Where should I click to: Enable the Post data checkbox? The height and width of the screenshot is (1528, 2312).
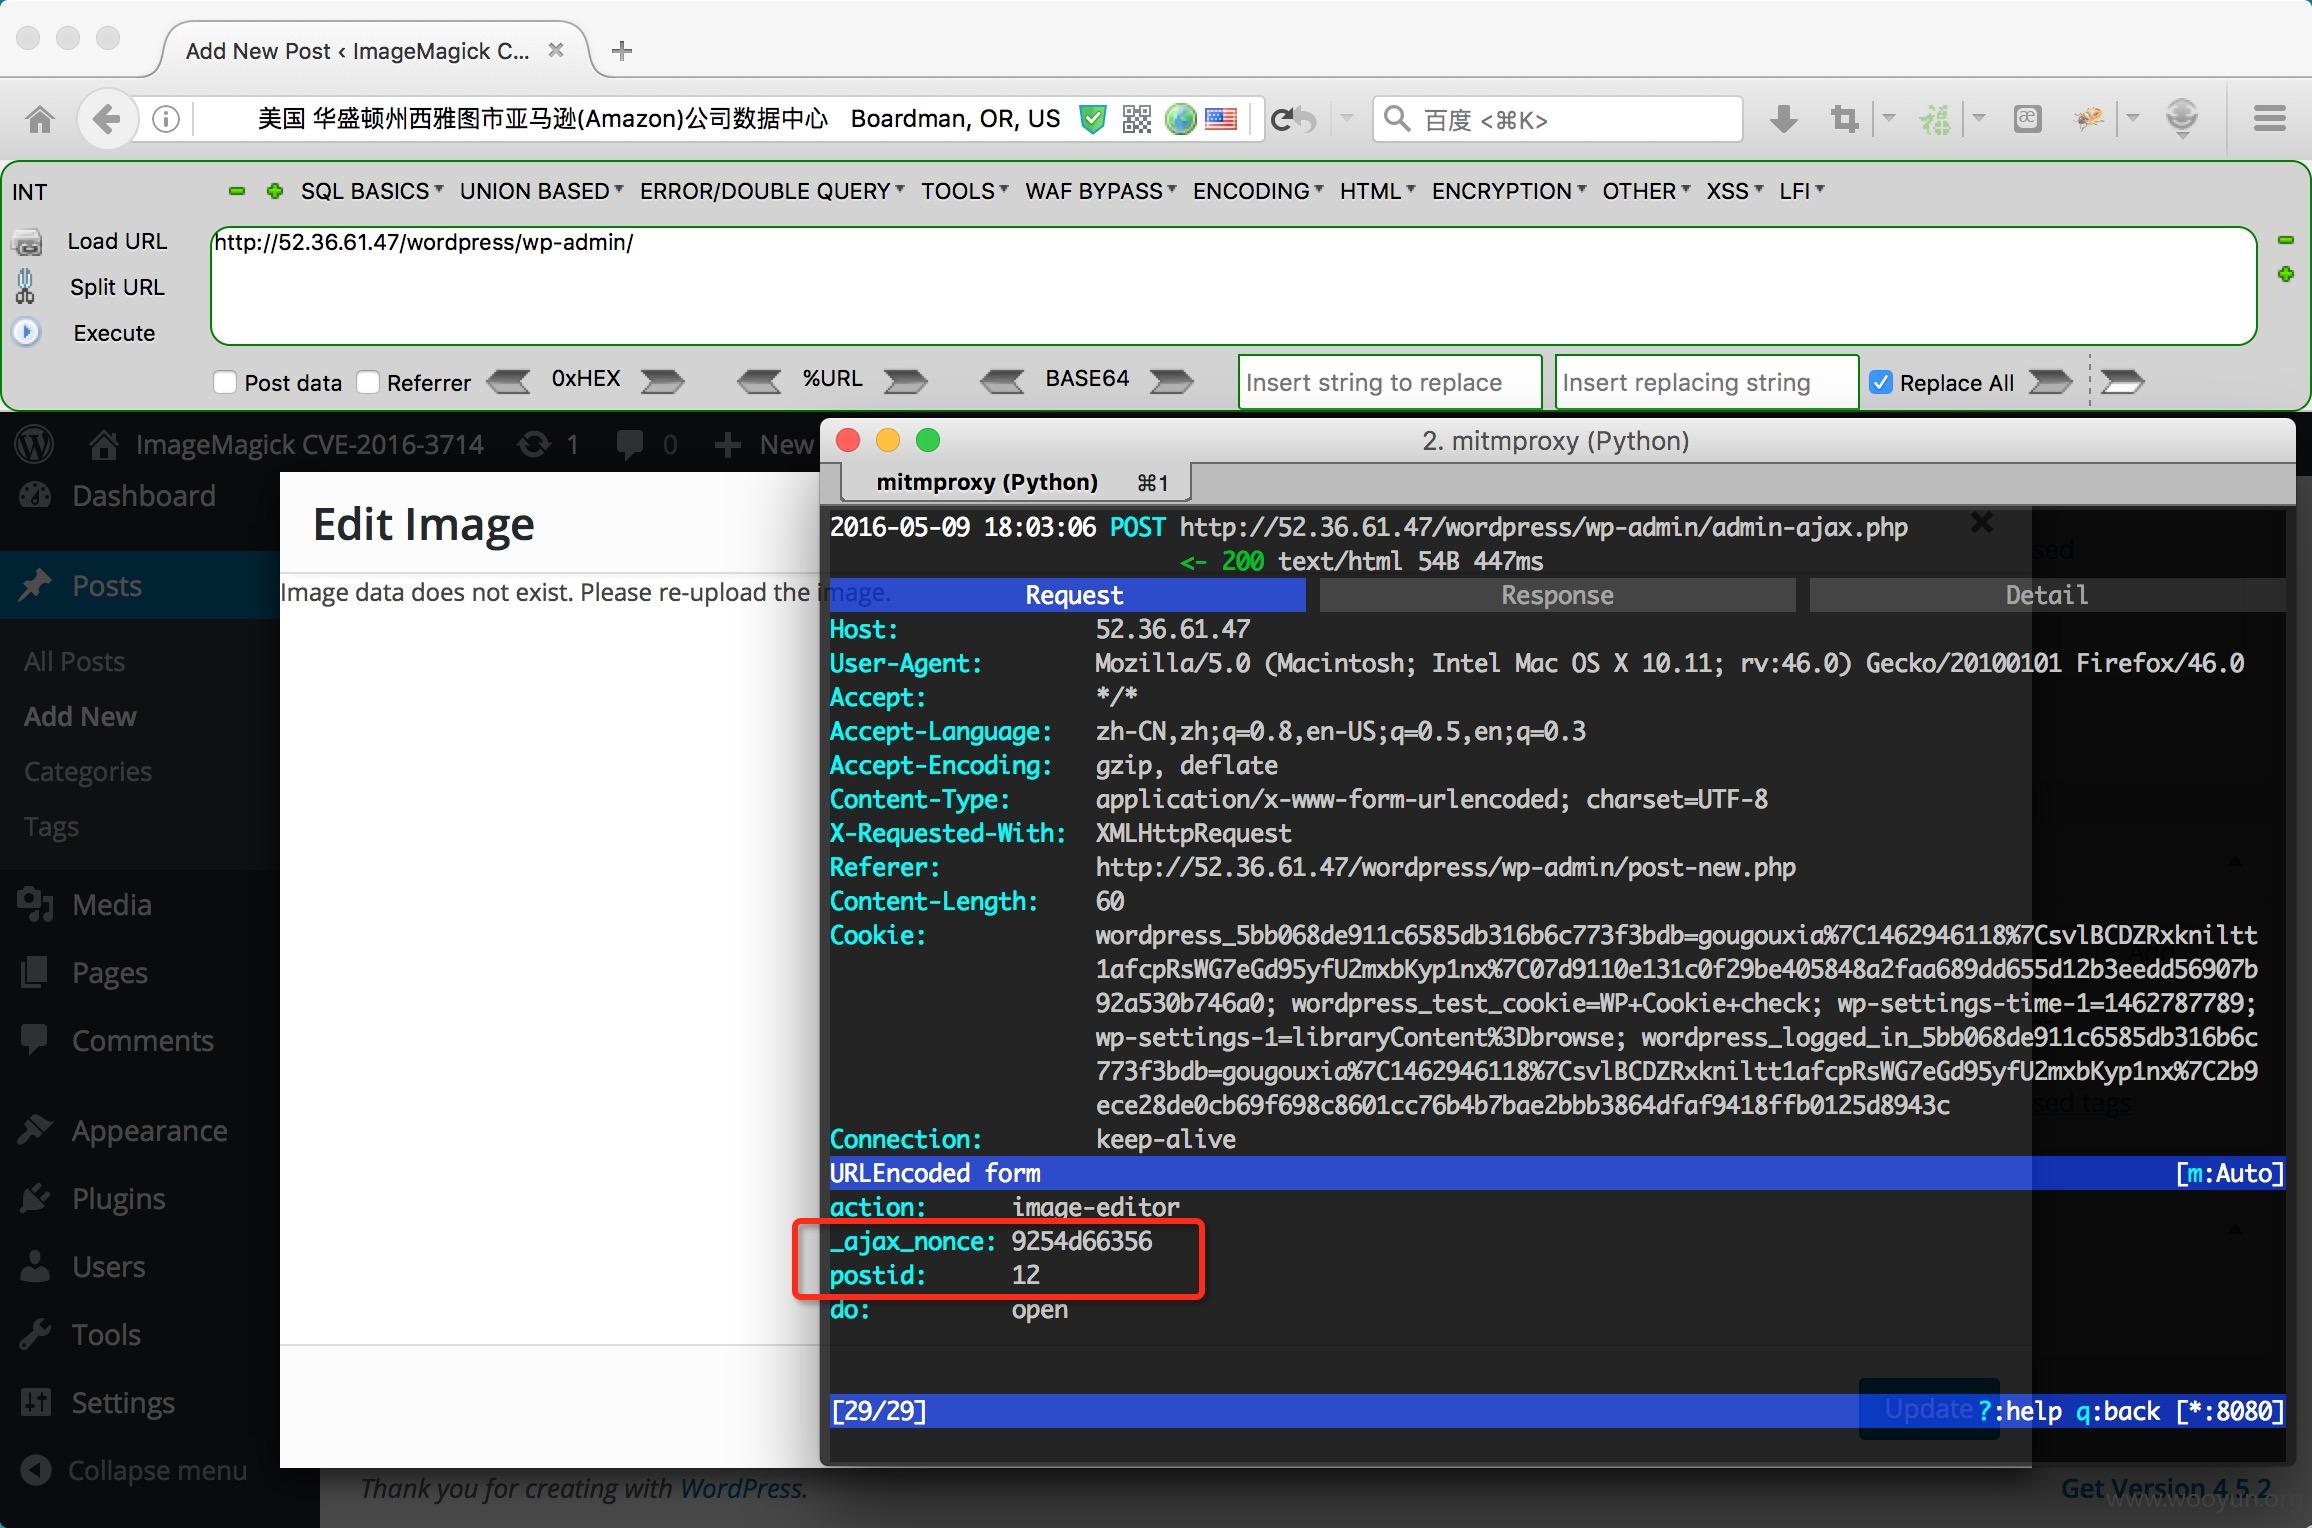[225, 382]
